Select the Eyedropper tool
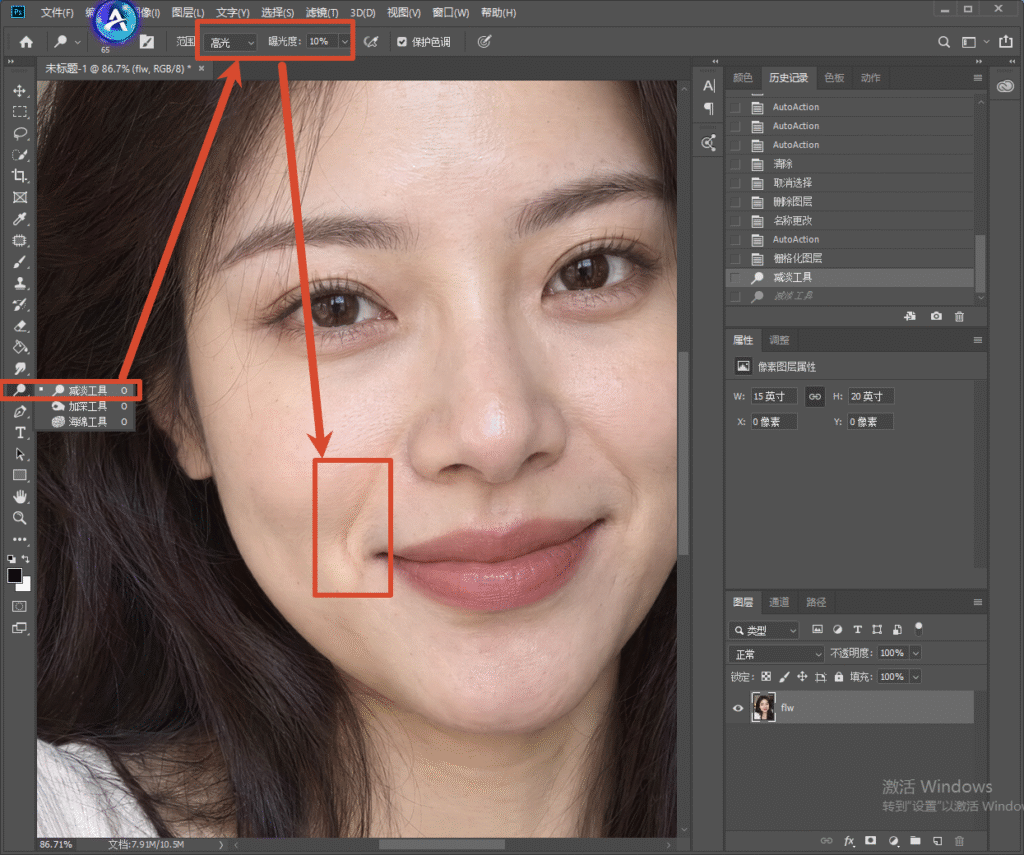 point(20,219)
